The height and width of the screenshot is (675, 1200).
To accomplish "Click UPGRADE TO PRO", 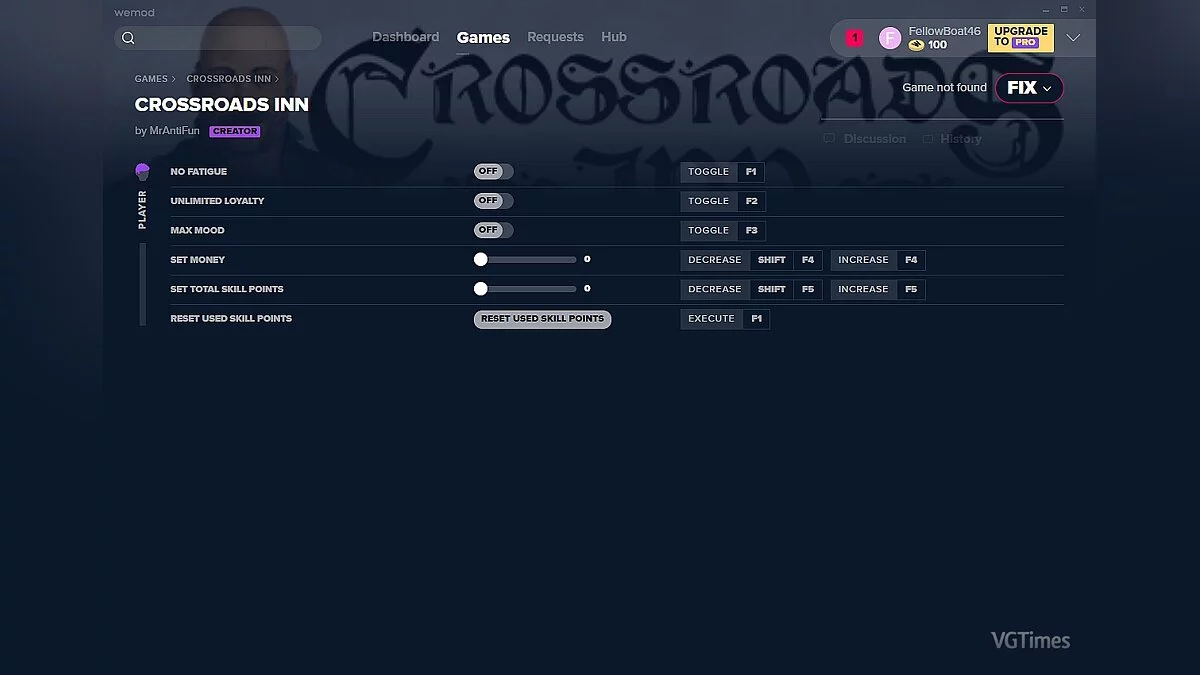I will pyautogui.click(x=1020, y=37).
